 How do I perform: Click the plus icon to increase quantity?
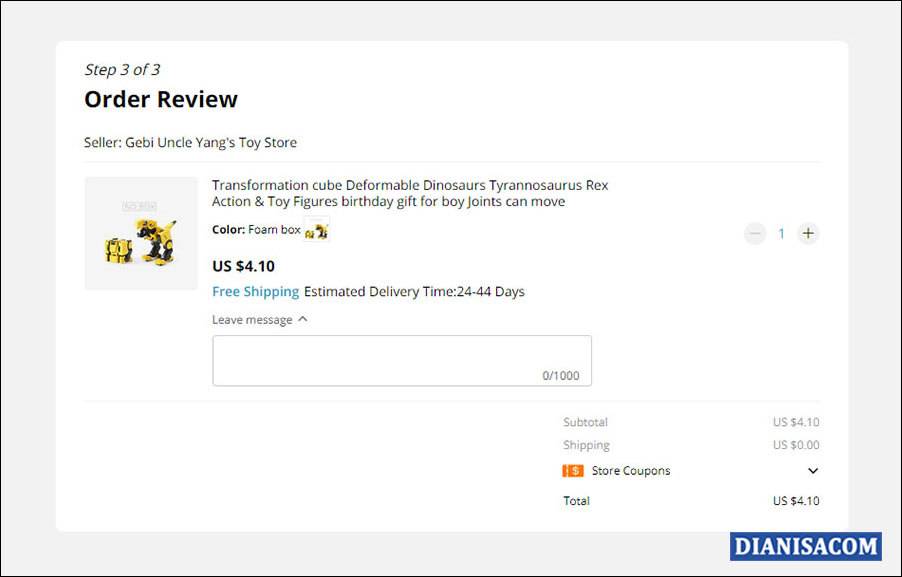point(808,233)
